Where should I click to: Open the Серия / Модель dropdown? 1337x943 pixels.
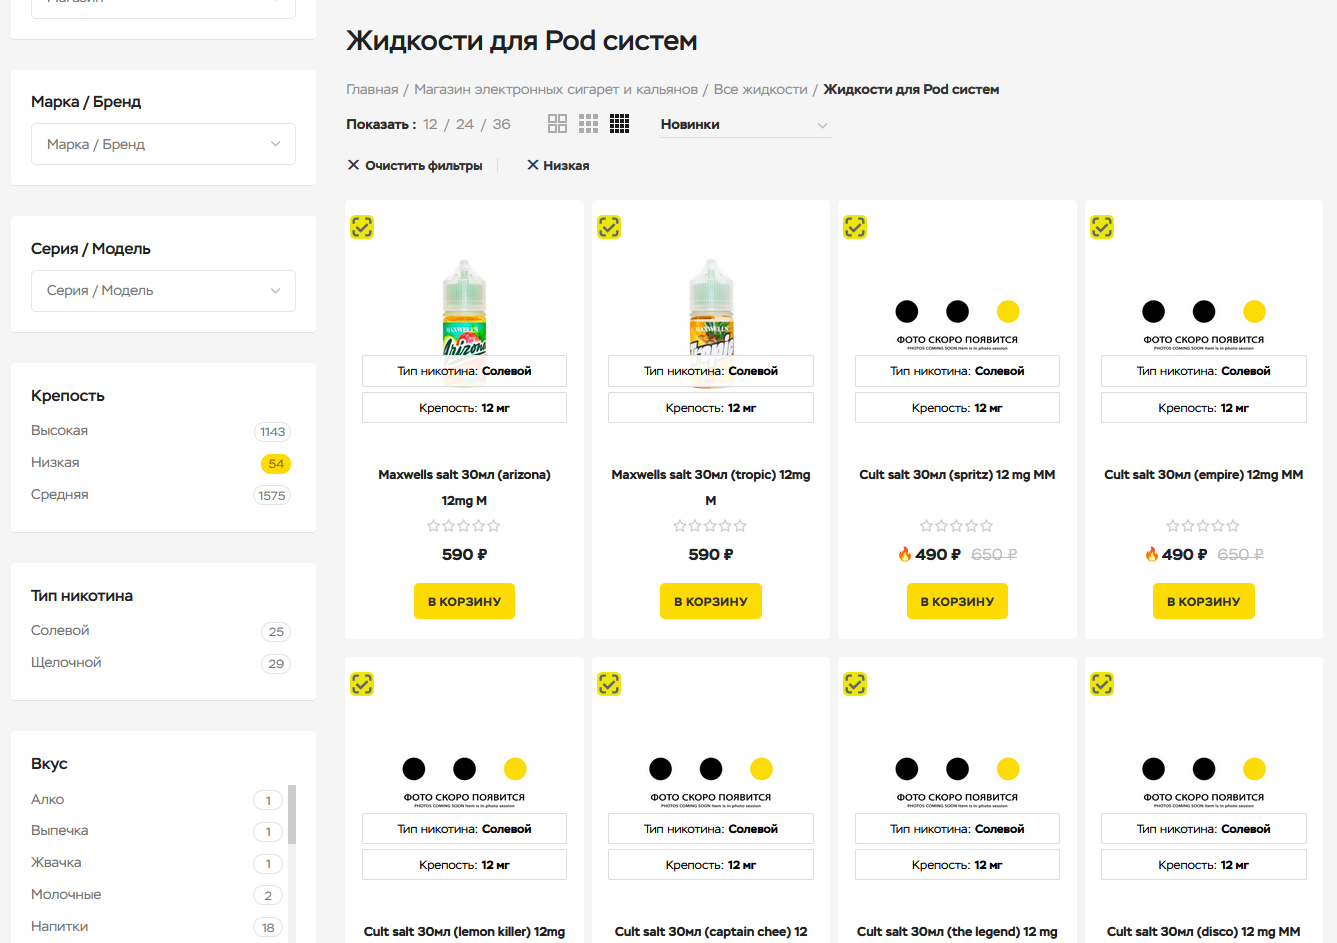click(x=163, y=291)
